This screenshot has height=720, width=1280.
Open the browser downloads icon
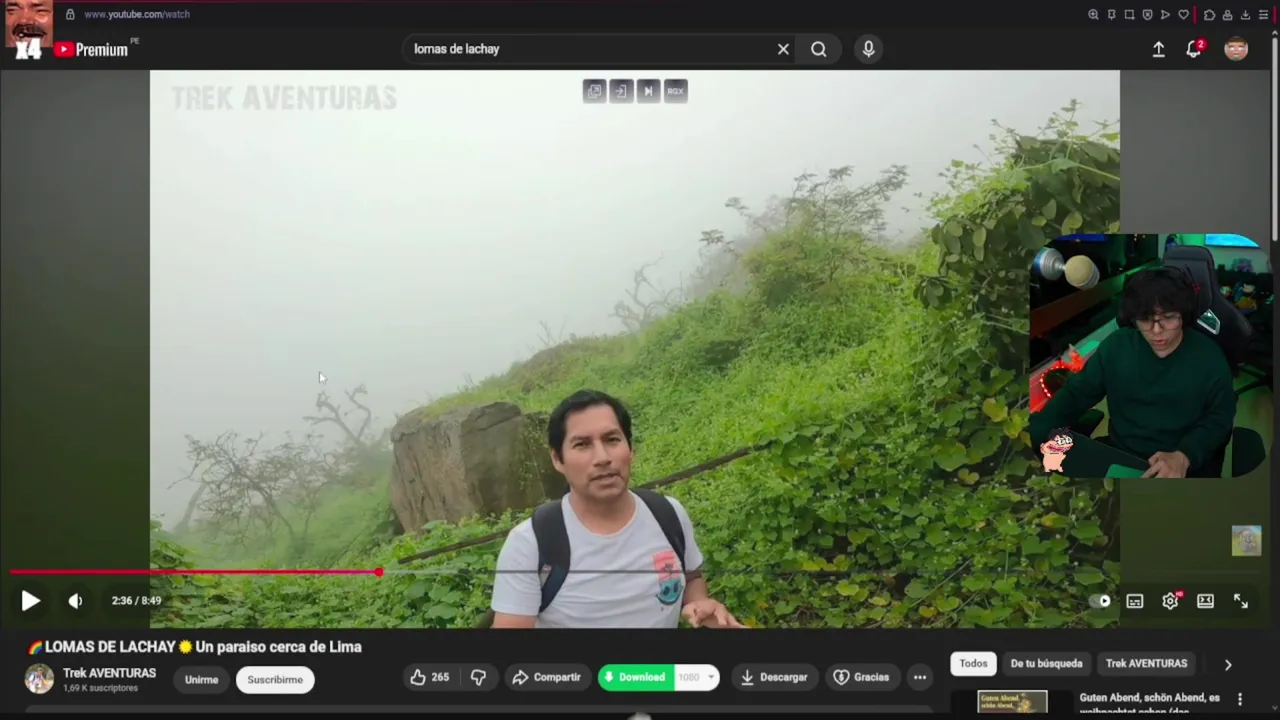point(1245,14)
